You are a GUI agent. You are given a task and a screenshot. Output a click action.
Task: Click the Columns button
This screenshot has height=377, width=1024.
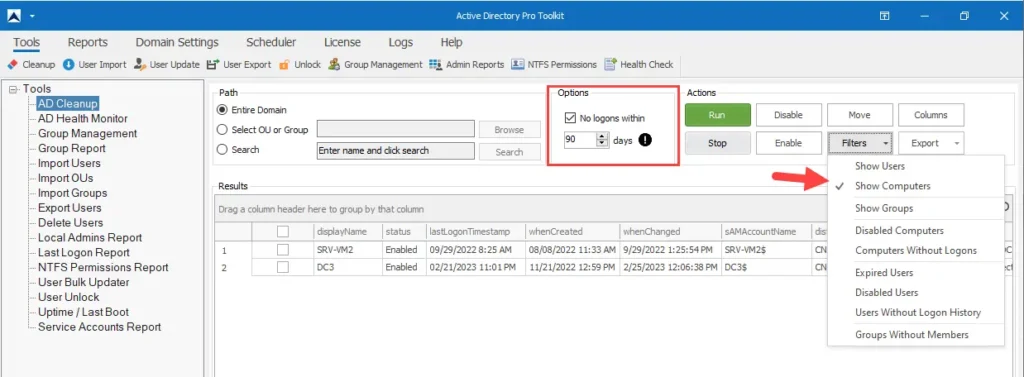coord(931,115)
